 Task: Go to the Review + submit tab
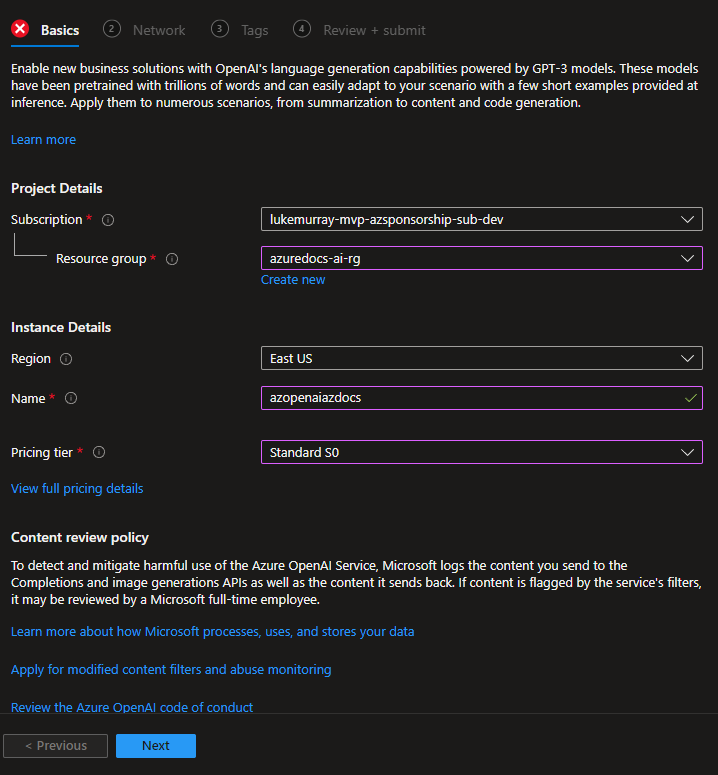click(x=374, y=30)
